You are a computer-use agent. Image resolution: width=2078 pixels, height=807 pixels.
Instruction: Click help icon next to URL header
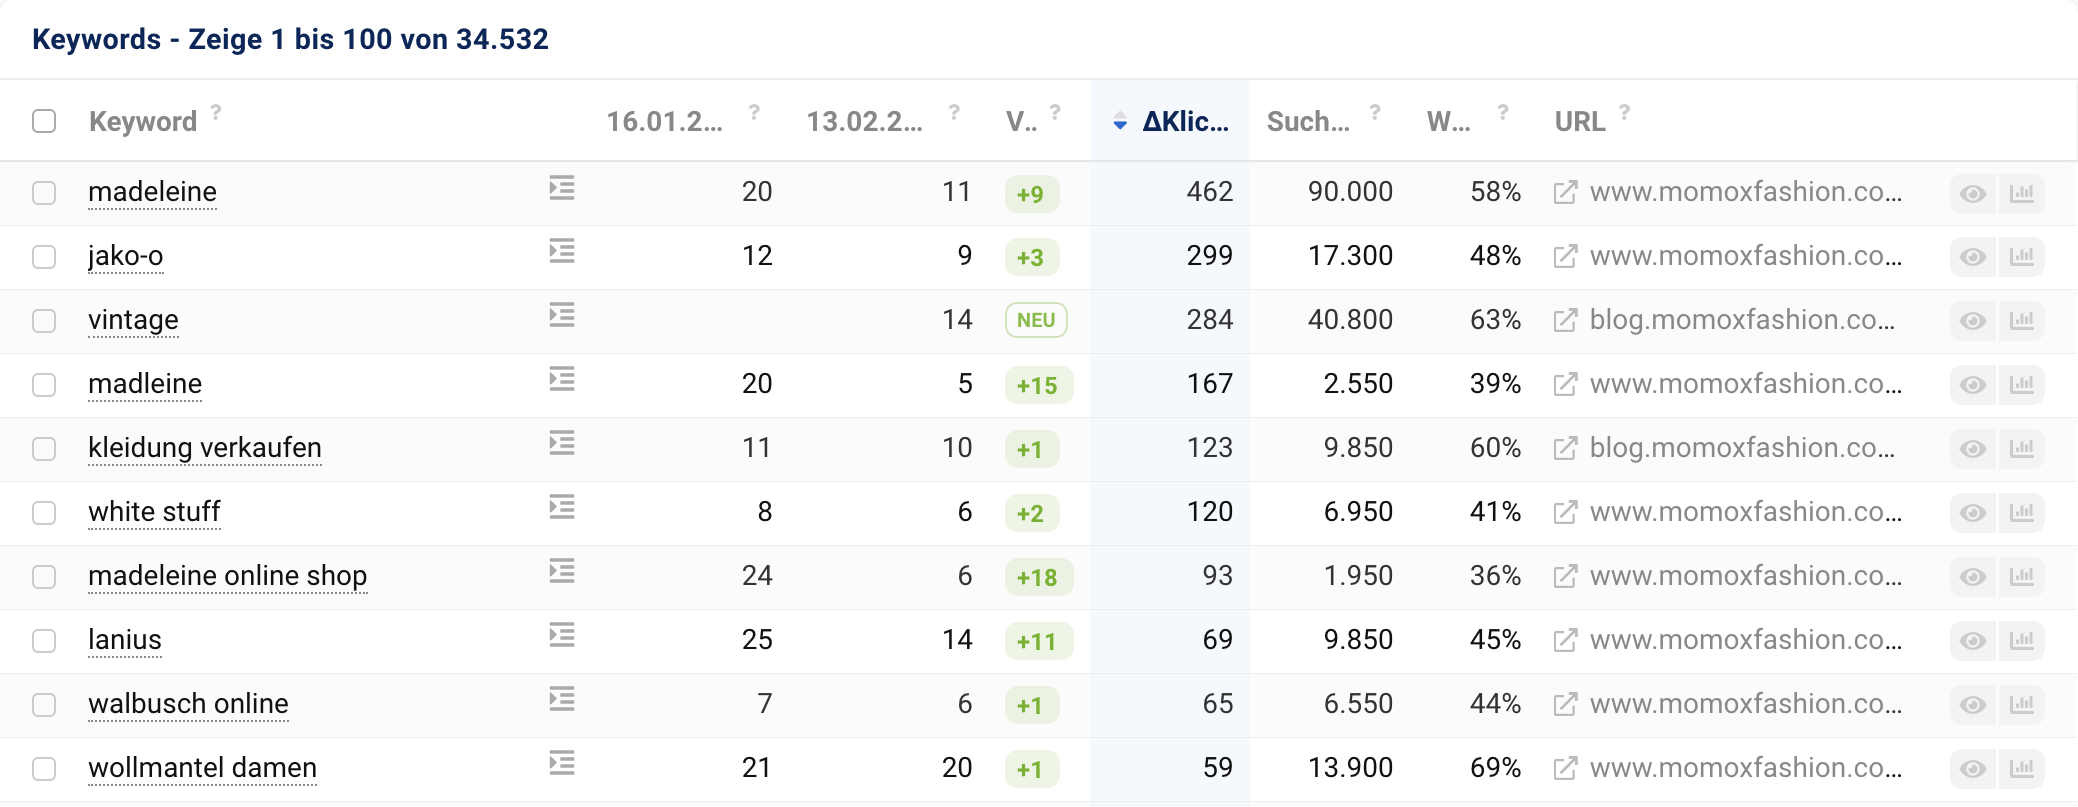click(1625, 112)
